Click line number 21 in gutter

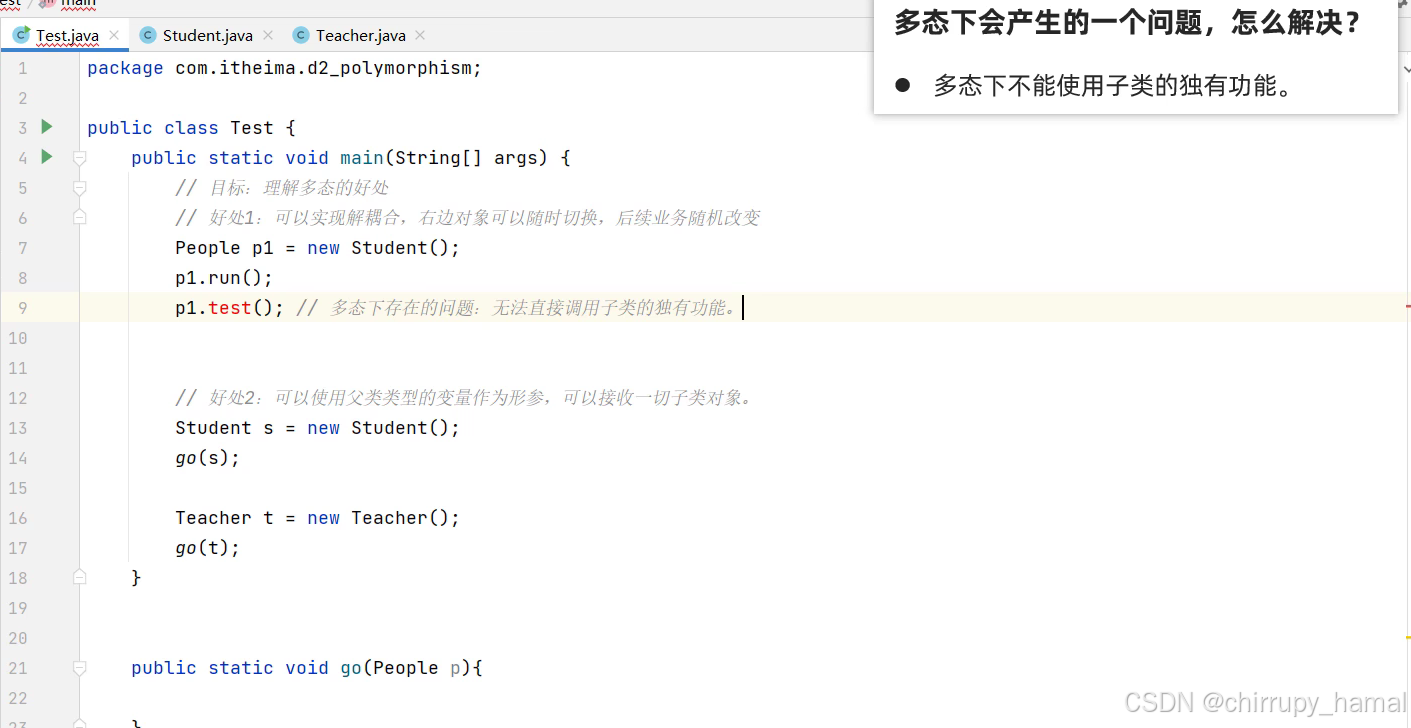[18, 668]
